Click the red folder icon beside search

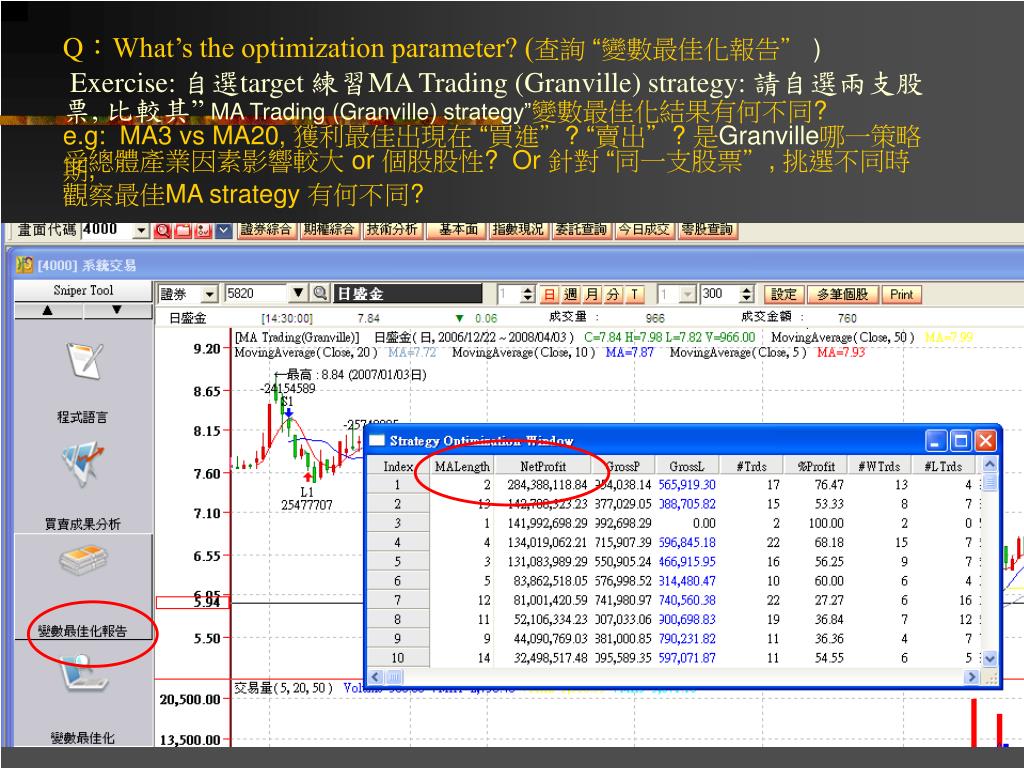(x=183, y=231)
